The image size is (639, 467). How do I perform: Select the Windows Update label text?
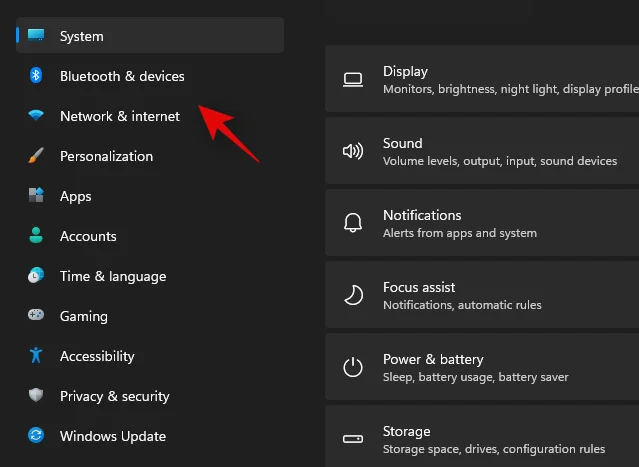(113, 436)
